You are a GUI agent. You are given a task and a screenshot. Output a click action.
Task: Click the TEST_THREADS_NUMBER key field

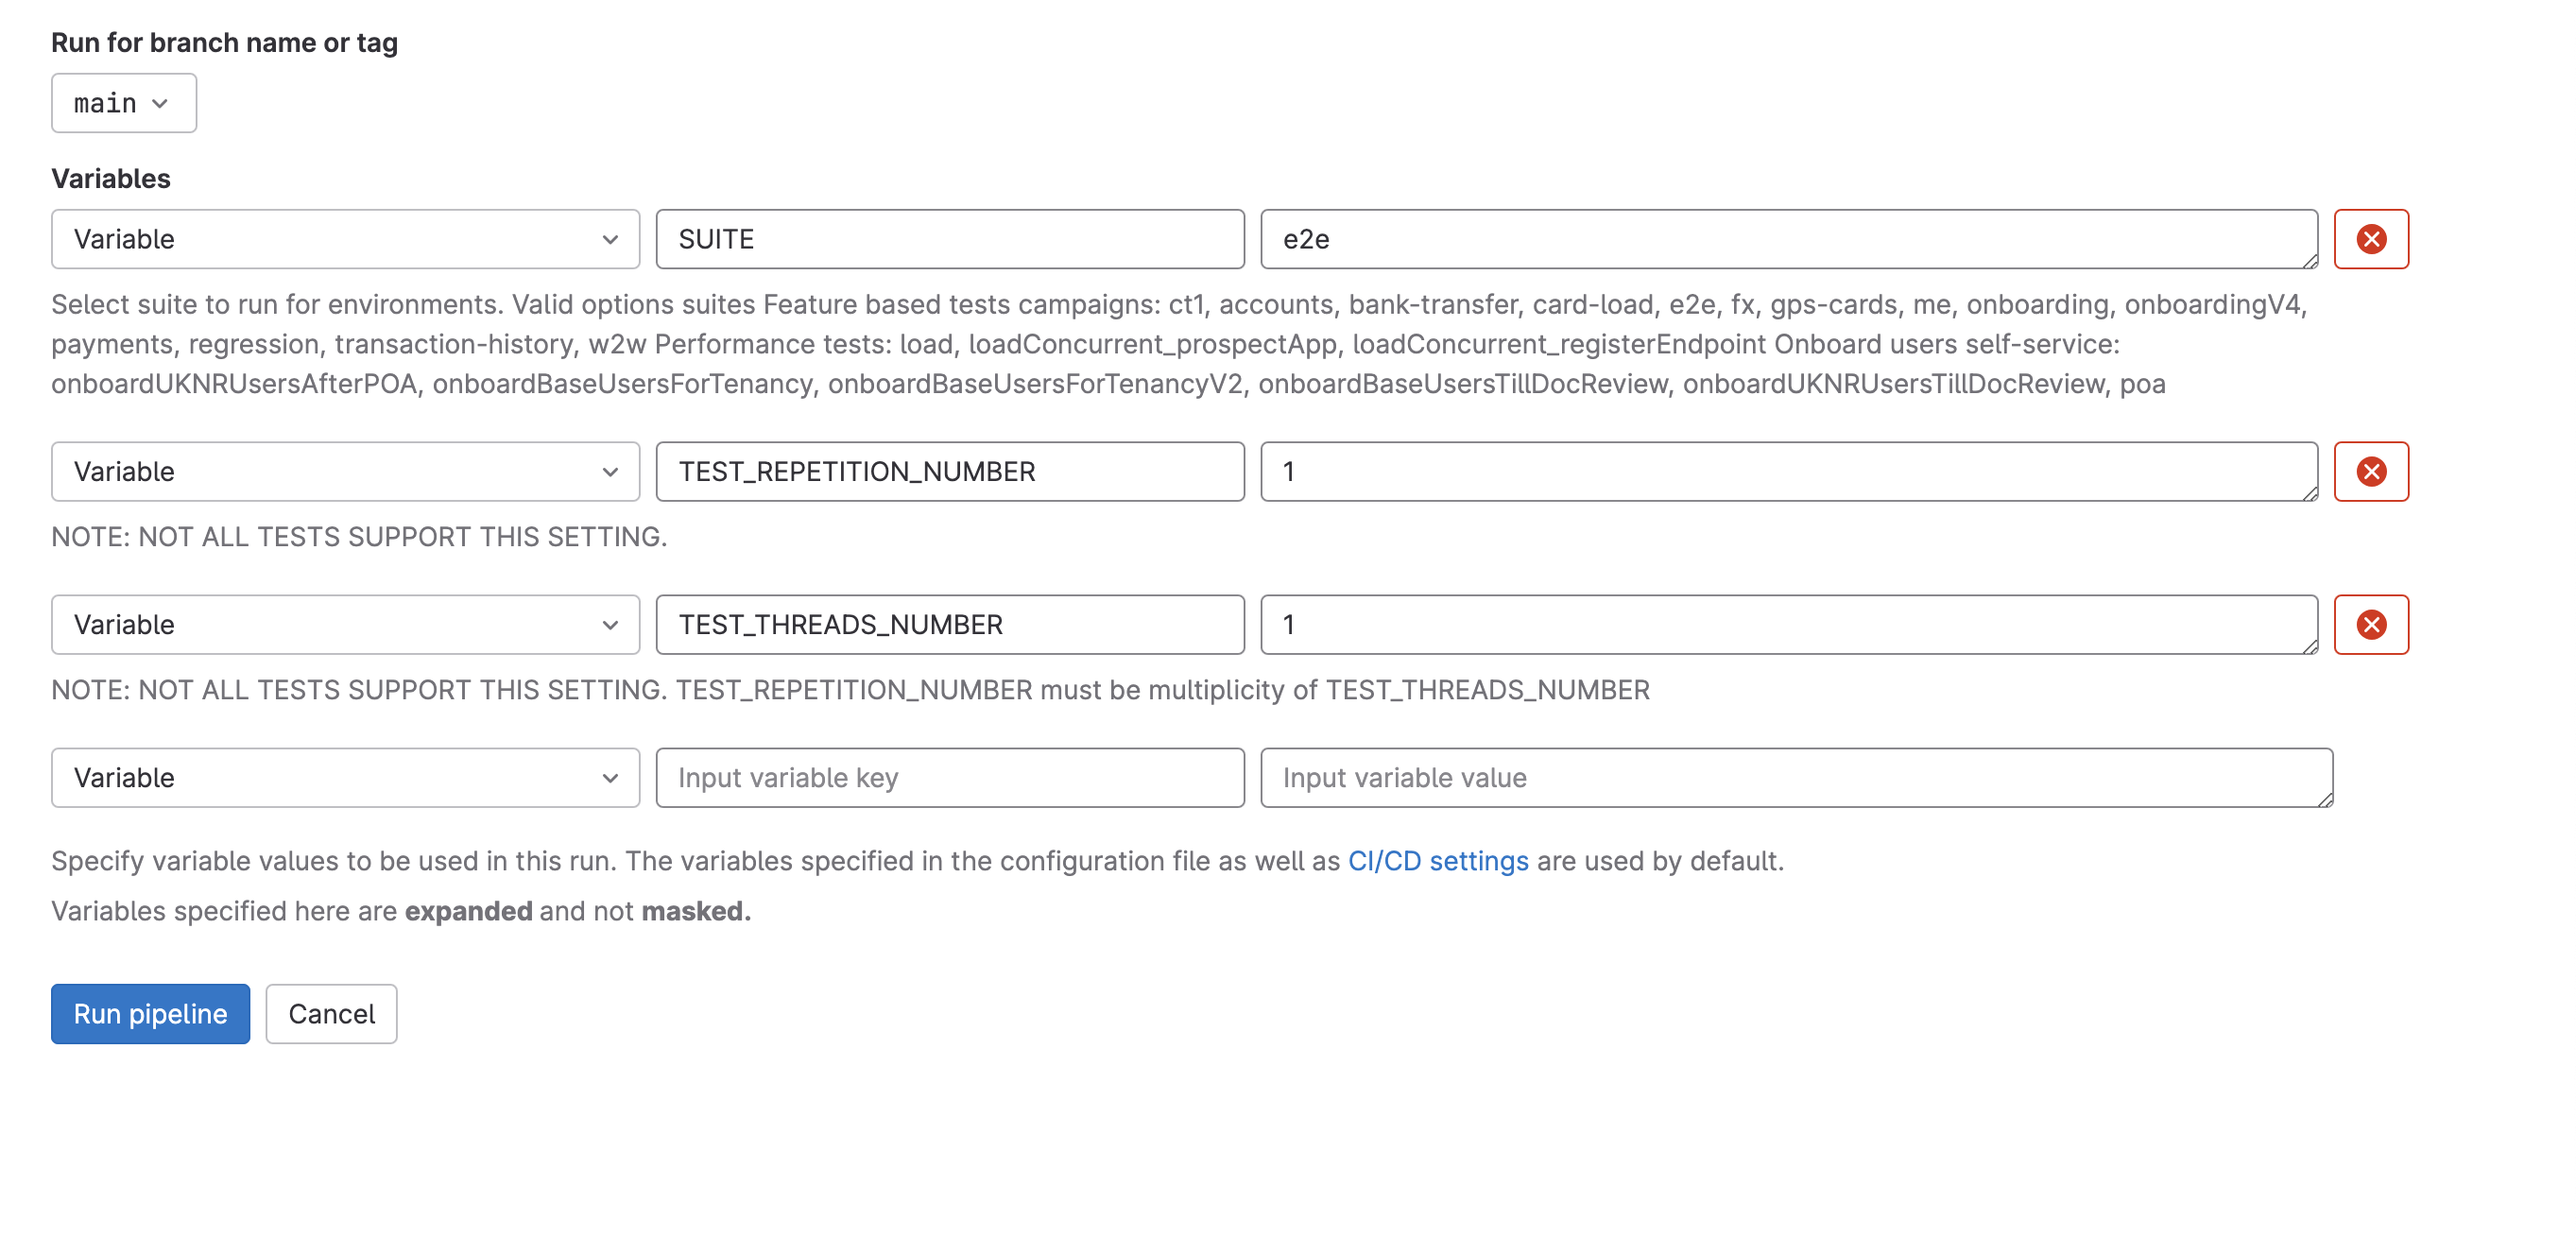(x=948, y=624)
